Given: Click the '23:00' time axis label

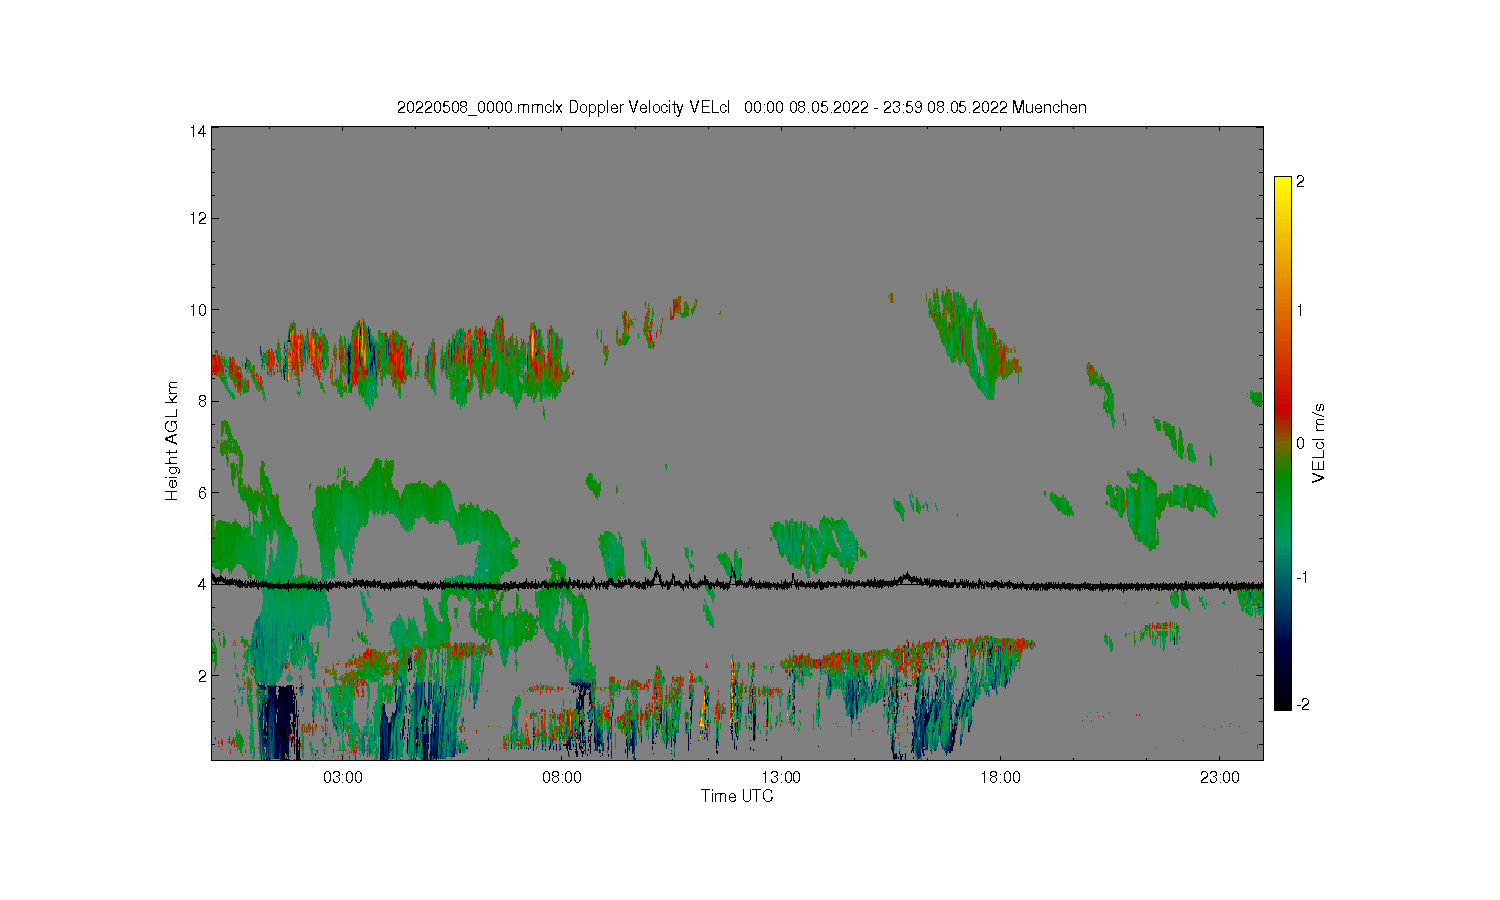Looking at the screenshot, I should 1219,778.
